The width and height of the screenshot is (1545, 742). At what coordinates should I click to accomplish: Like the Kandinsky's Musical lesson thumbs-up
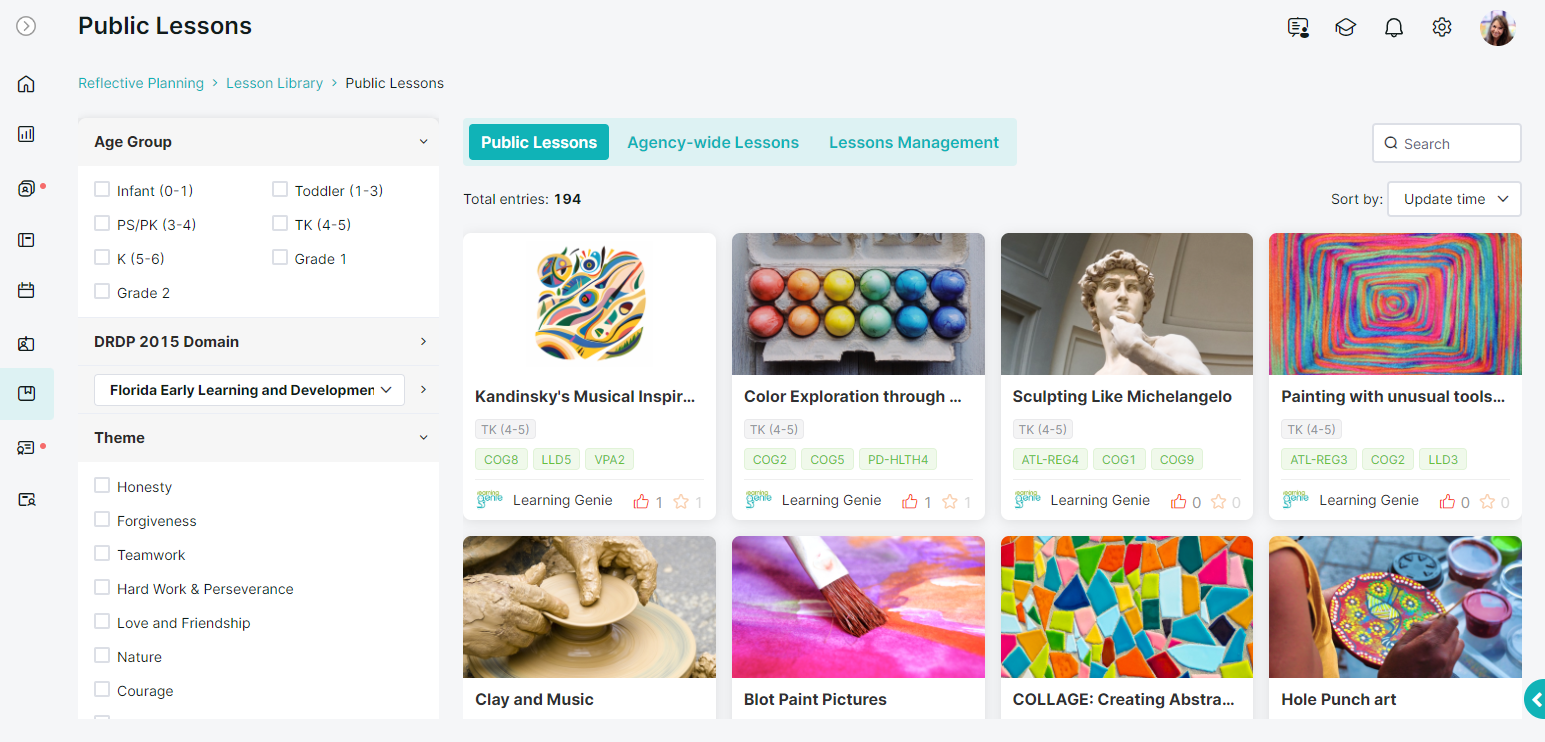pos(641,501)
